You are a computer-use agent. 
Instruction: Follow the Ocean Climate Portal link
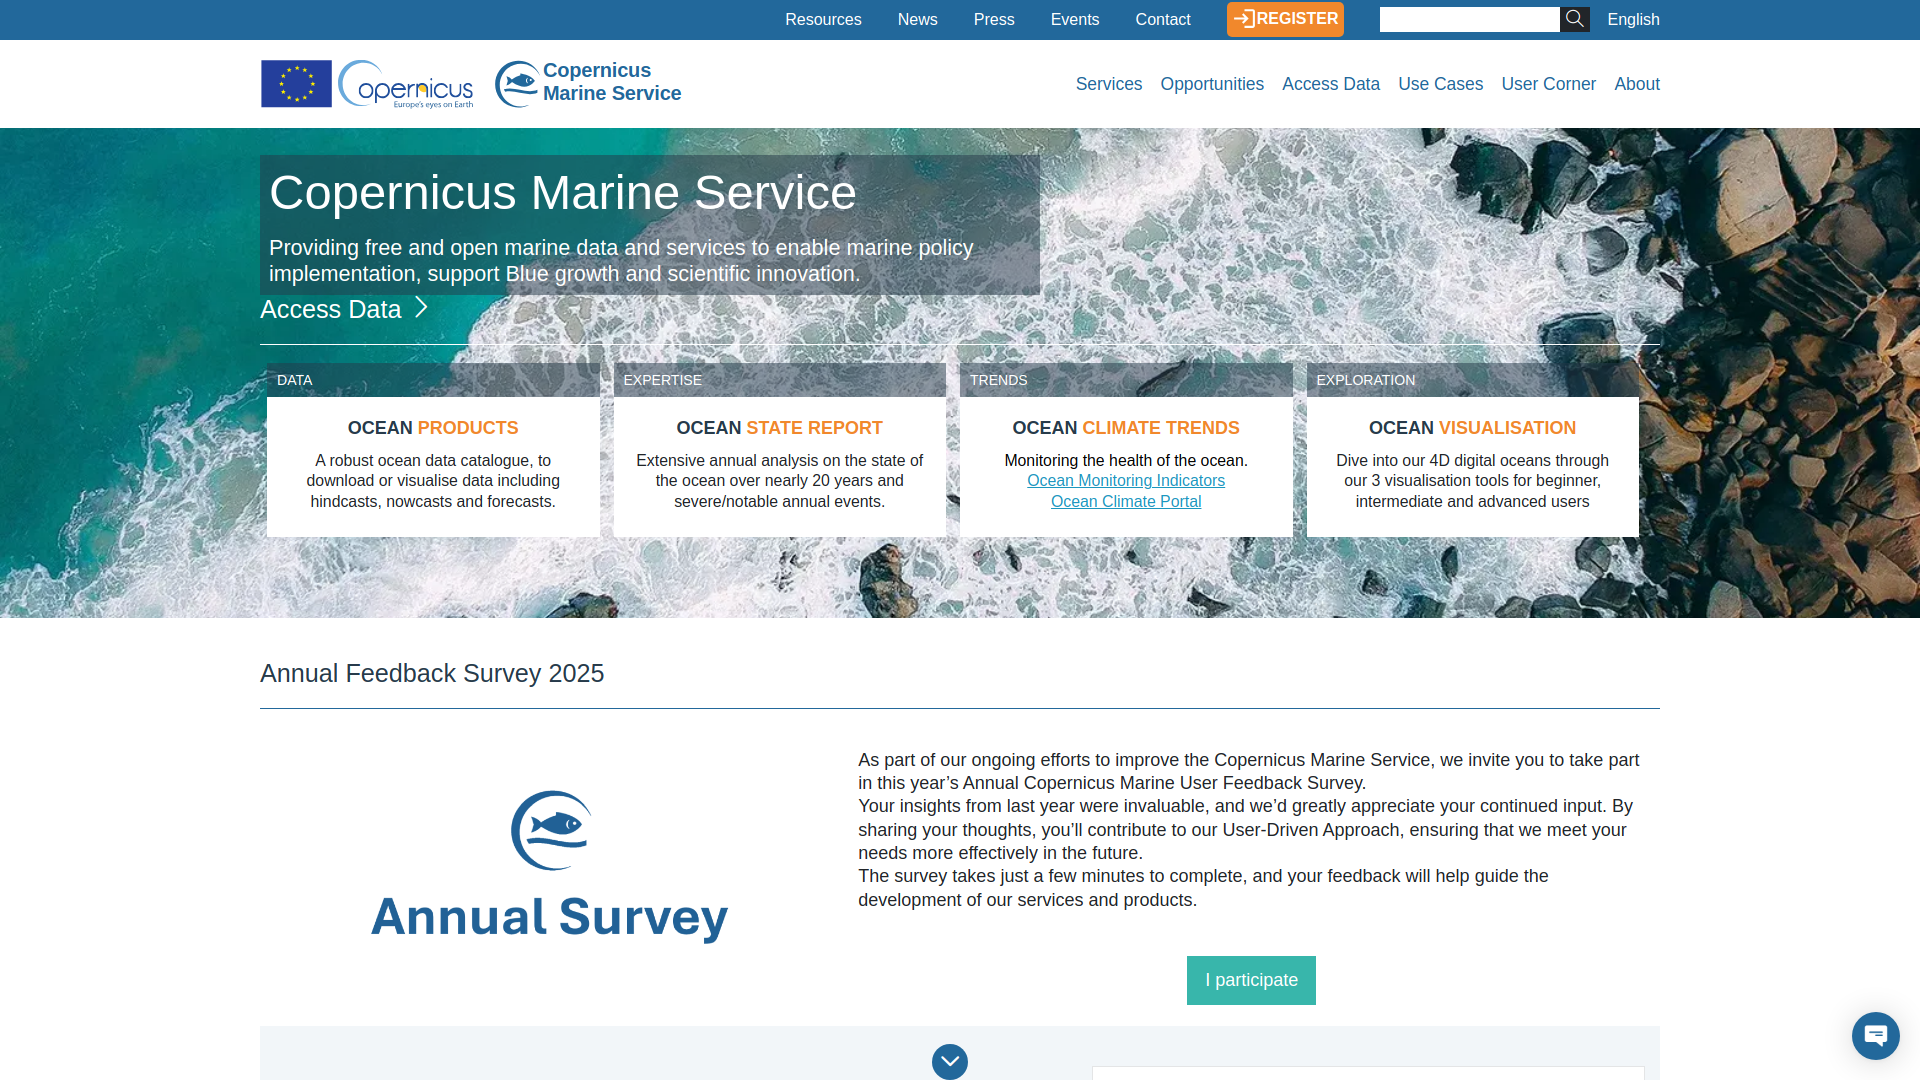(x=1126, y=501)
